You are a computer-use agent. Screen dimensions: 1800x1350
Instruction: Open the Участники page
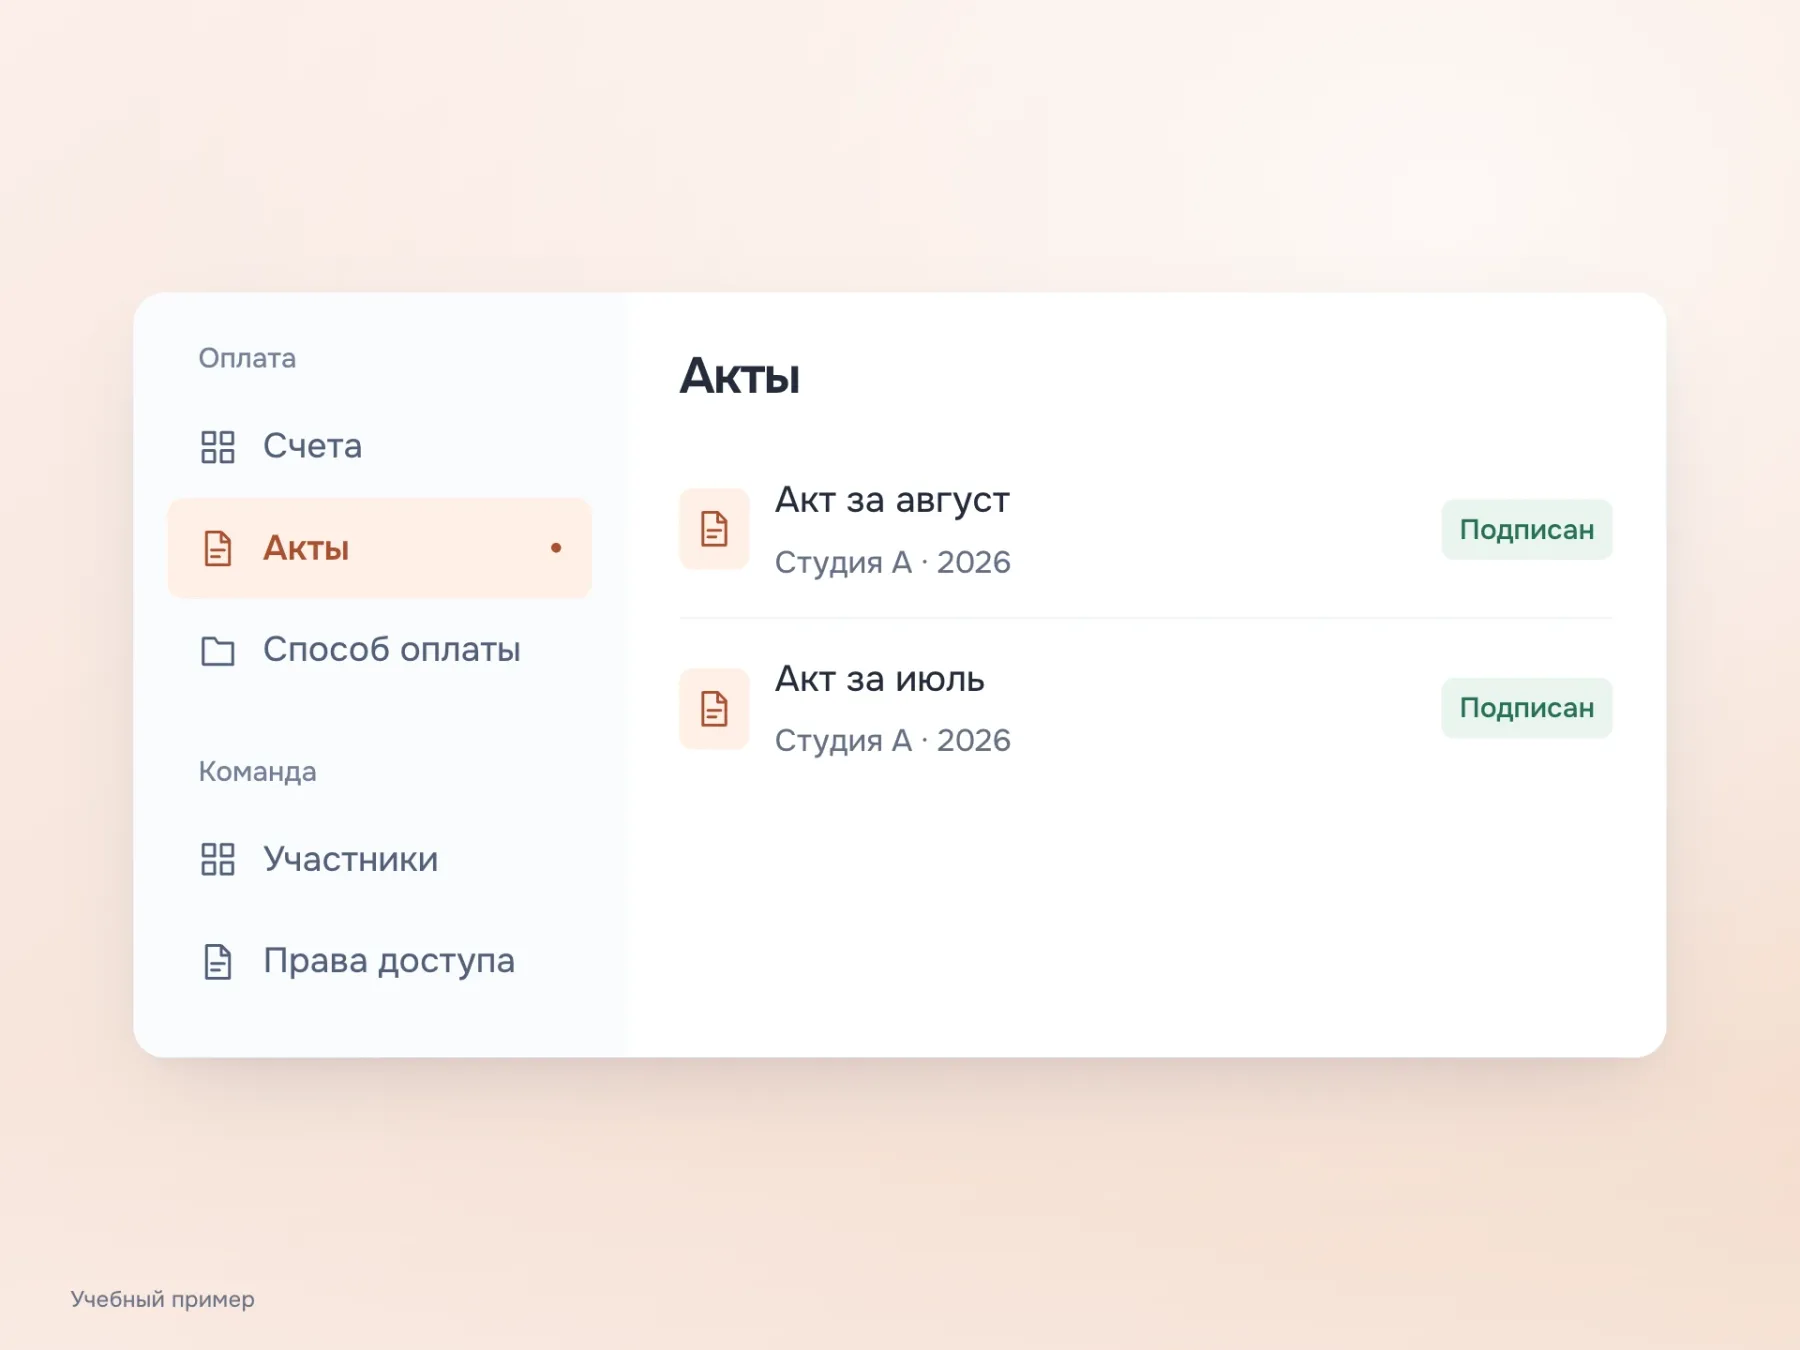click(x=380, y=859)
